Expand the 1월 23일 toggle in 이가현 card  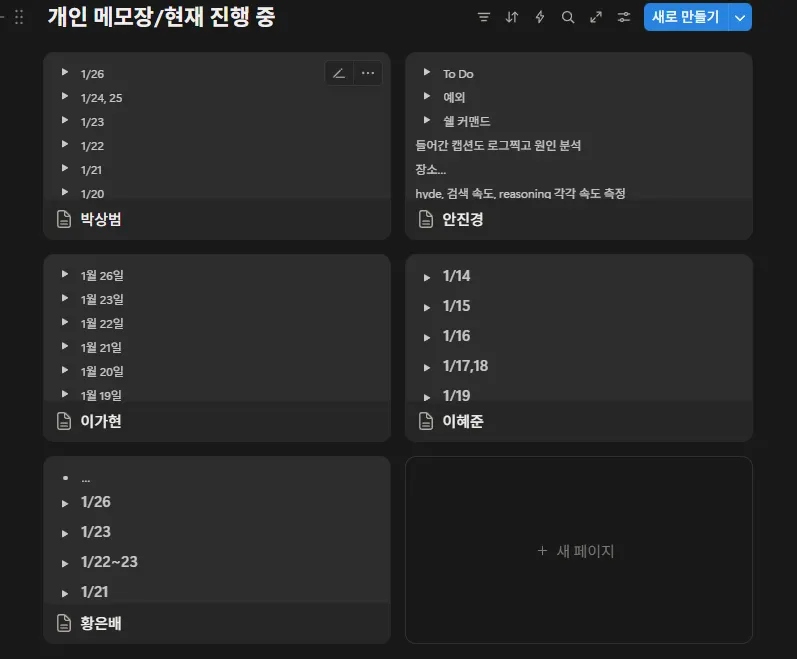65,298
